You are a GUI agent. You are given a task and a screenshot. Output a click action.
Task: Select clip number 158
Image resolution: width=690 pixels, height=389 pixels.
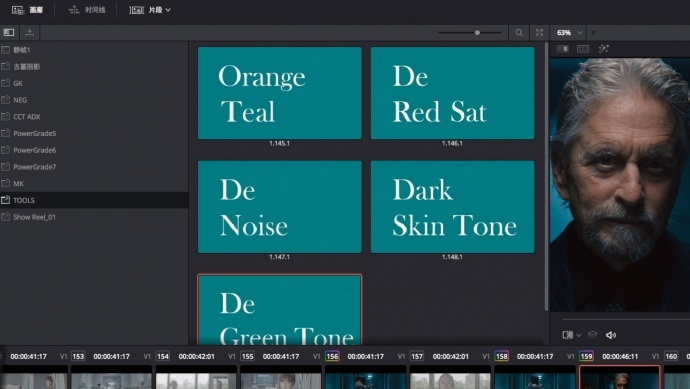(x=502, y=356)
